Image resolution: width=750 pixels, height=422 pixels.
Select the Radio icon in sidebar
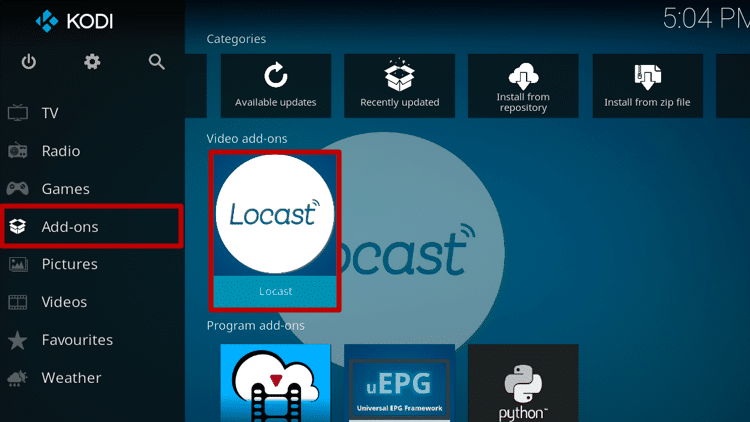[x=18, y=151]
